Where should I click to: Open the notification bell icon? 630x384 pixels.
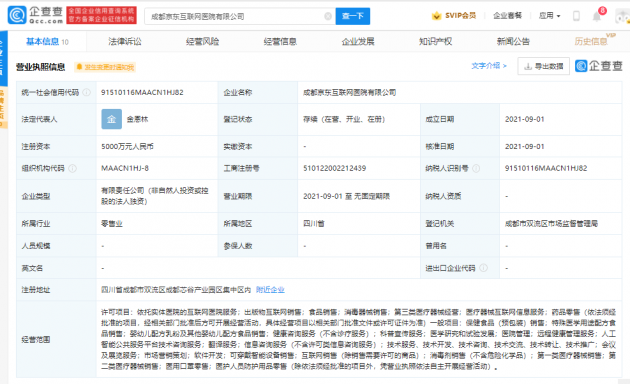tap(597, 16)
